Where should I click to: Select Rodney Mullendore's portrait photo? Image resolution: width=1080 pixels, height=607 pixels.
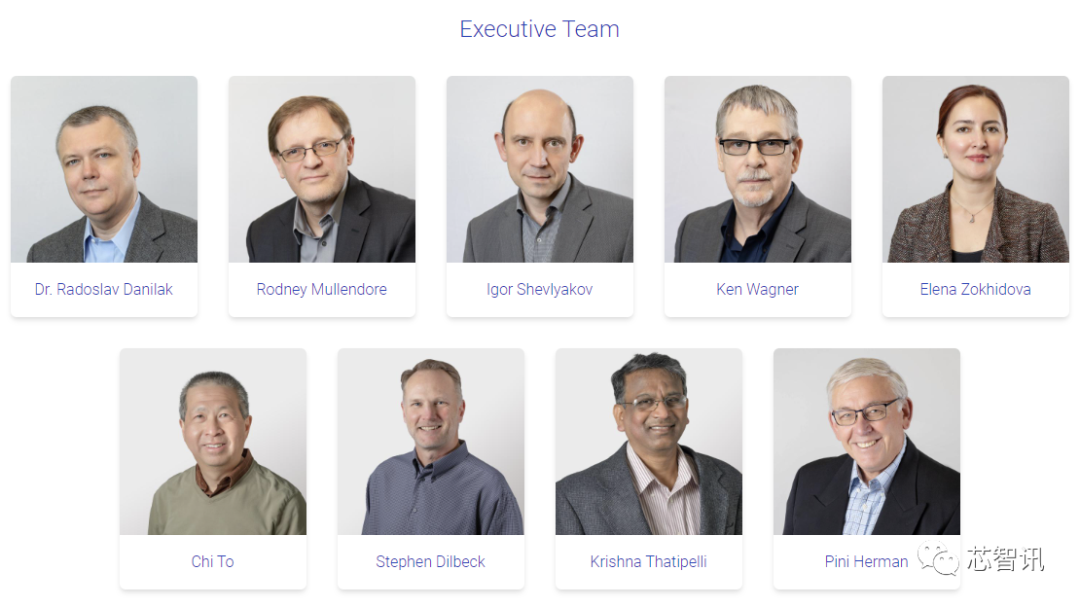322,169
